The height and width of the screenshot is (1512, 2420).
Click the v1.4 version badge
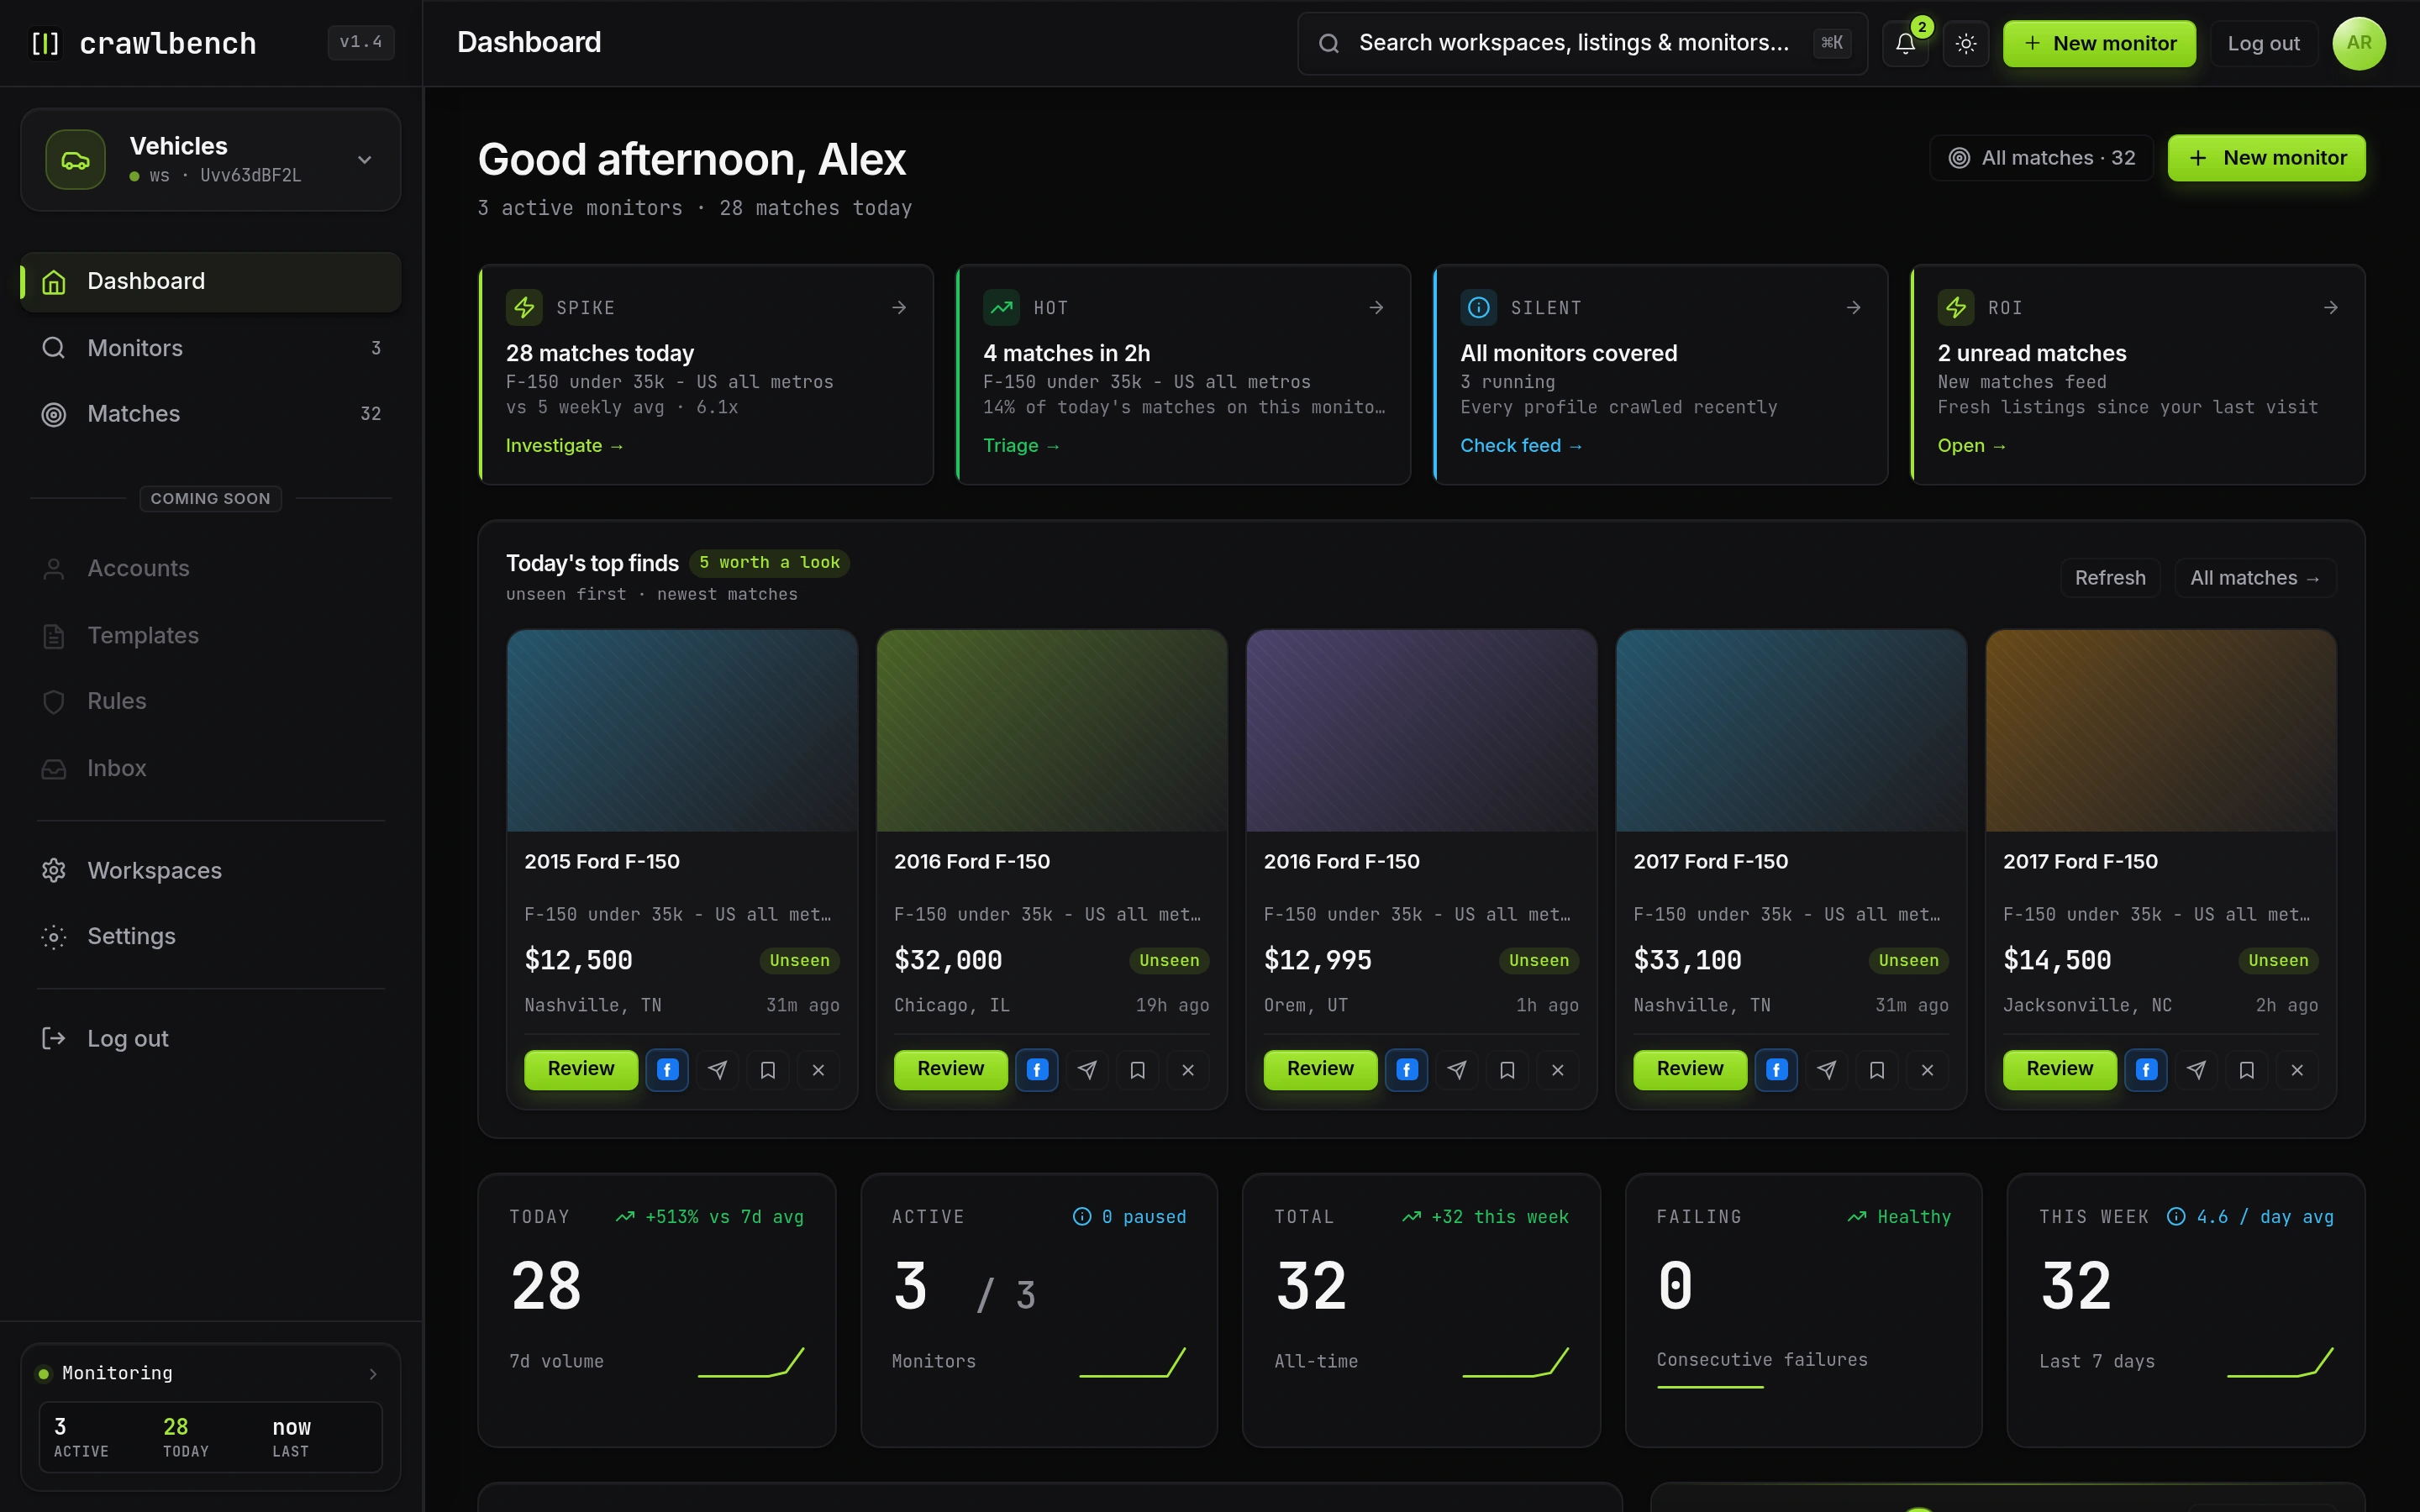click(x=361, y=42)
